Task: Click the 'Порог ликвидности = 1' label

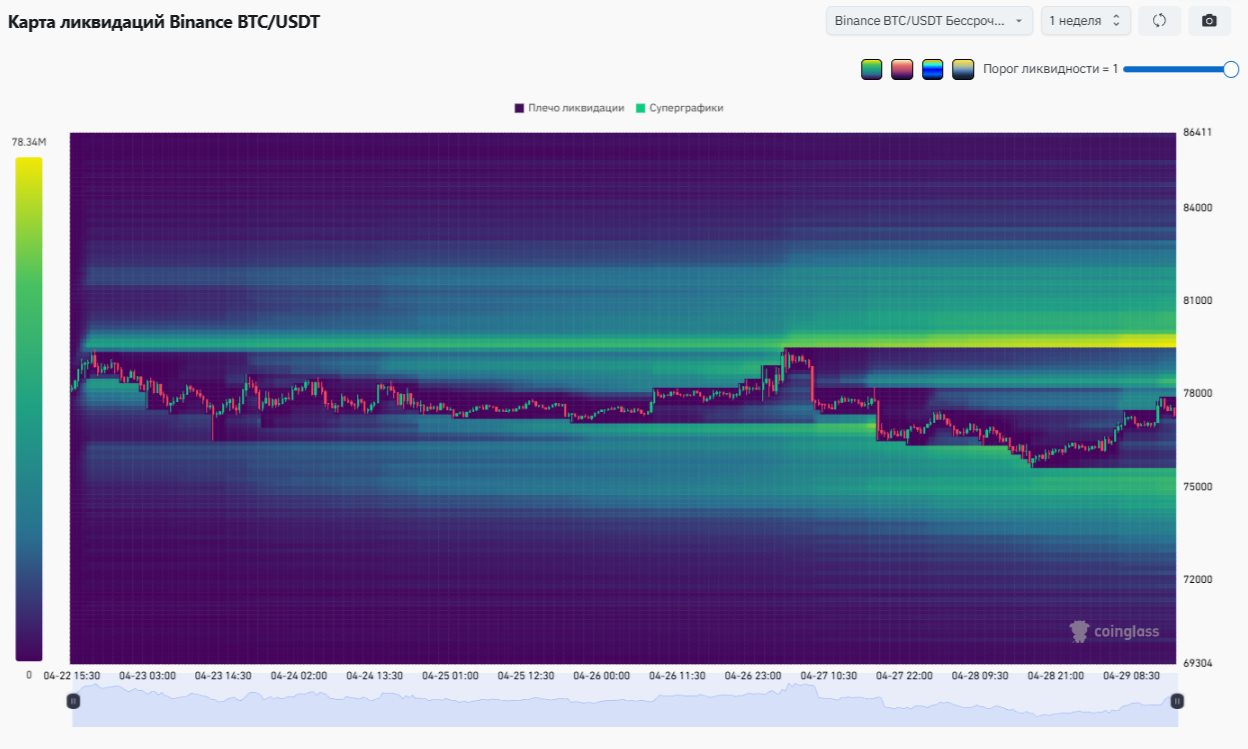Action: (x=1051, y=69)
